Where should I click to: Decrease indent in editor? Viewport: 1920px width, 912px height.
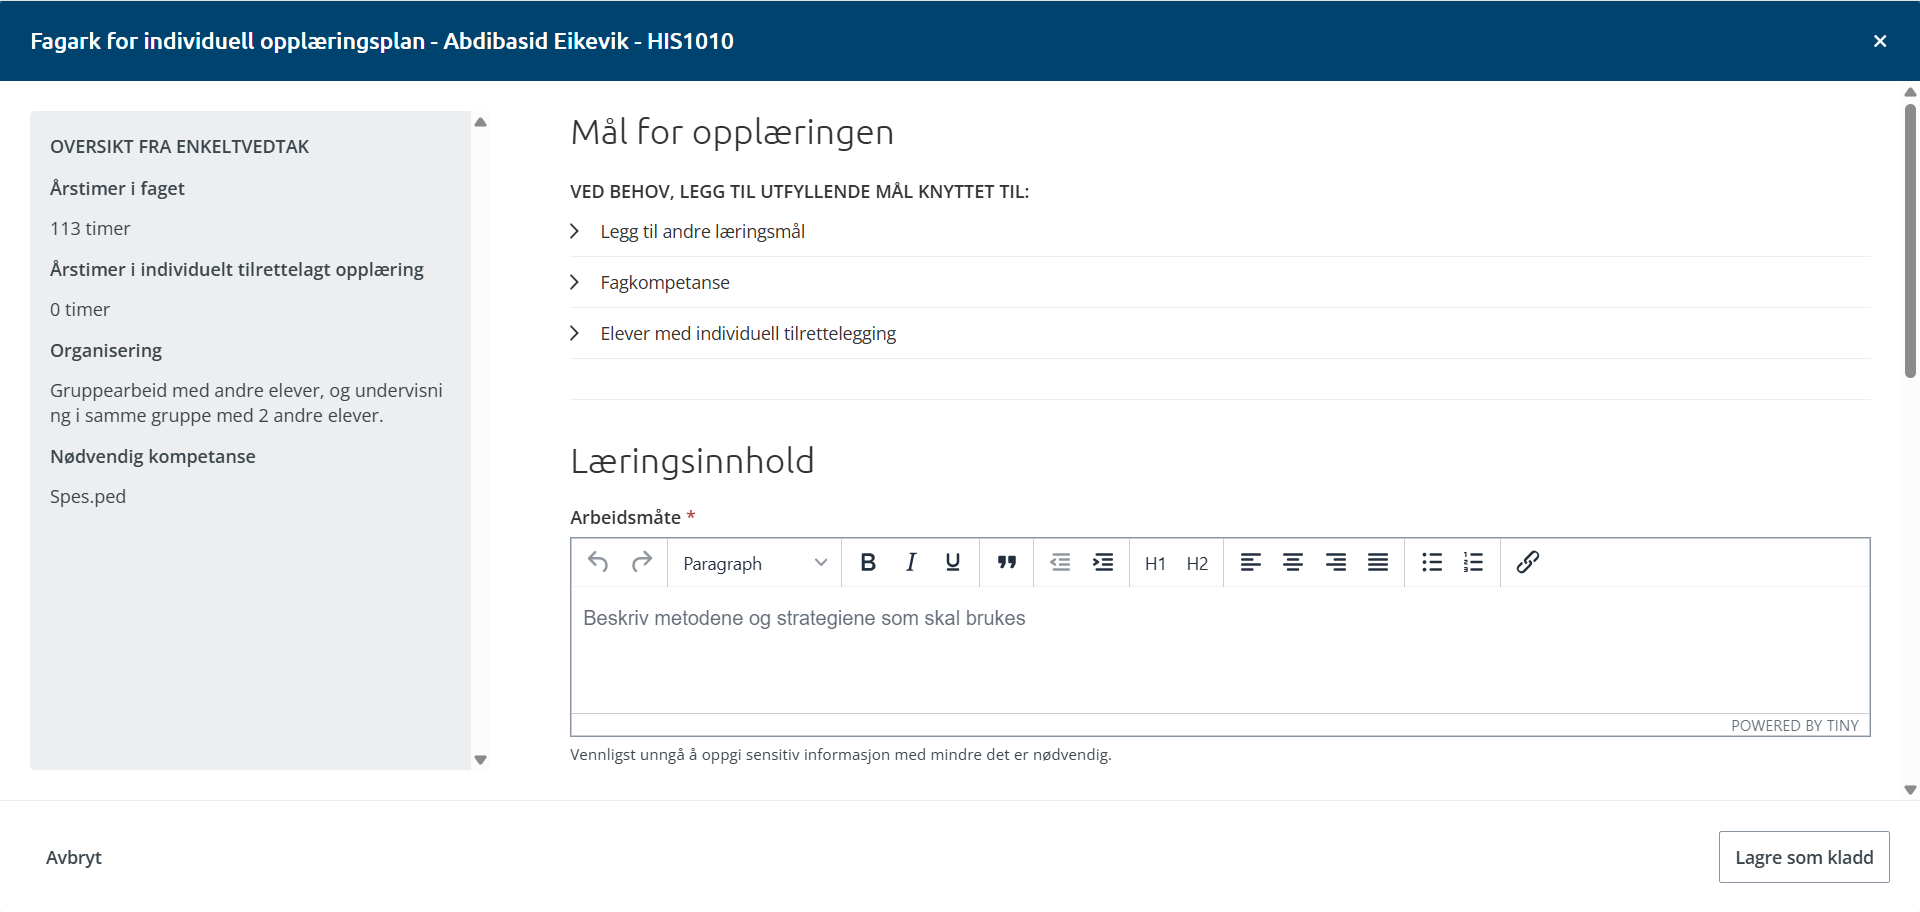point(1060,562)
